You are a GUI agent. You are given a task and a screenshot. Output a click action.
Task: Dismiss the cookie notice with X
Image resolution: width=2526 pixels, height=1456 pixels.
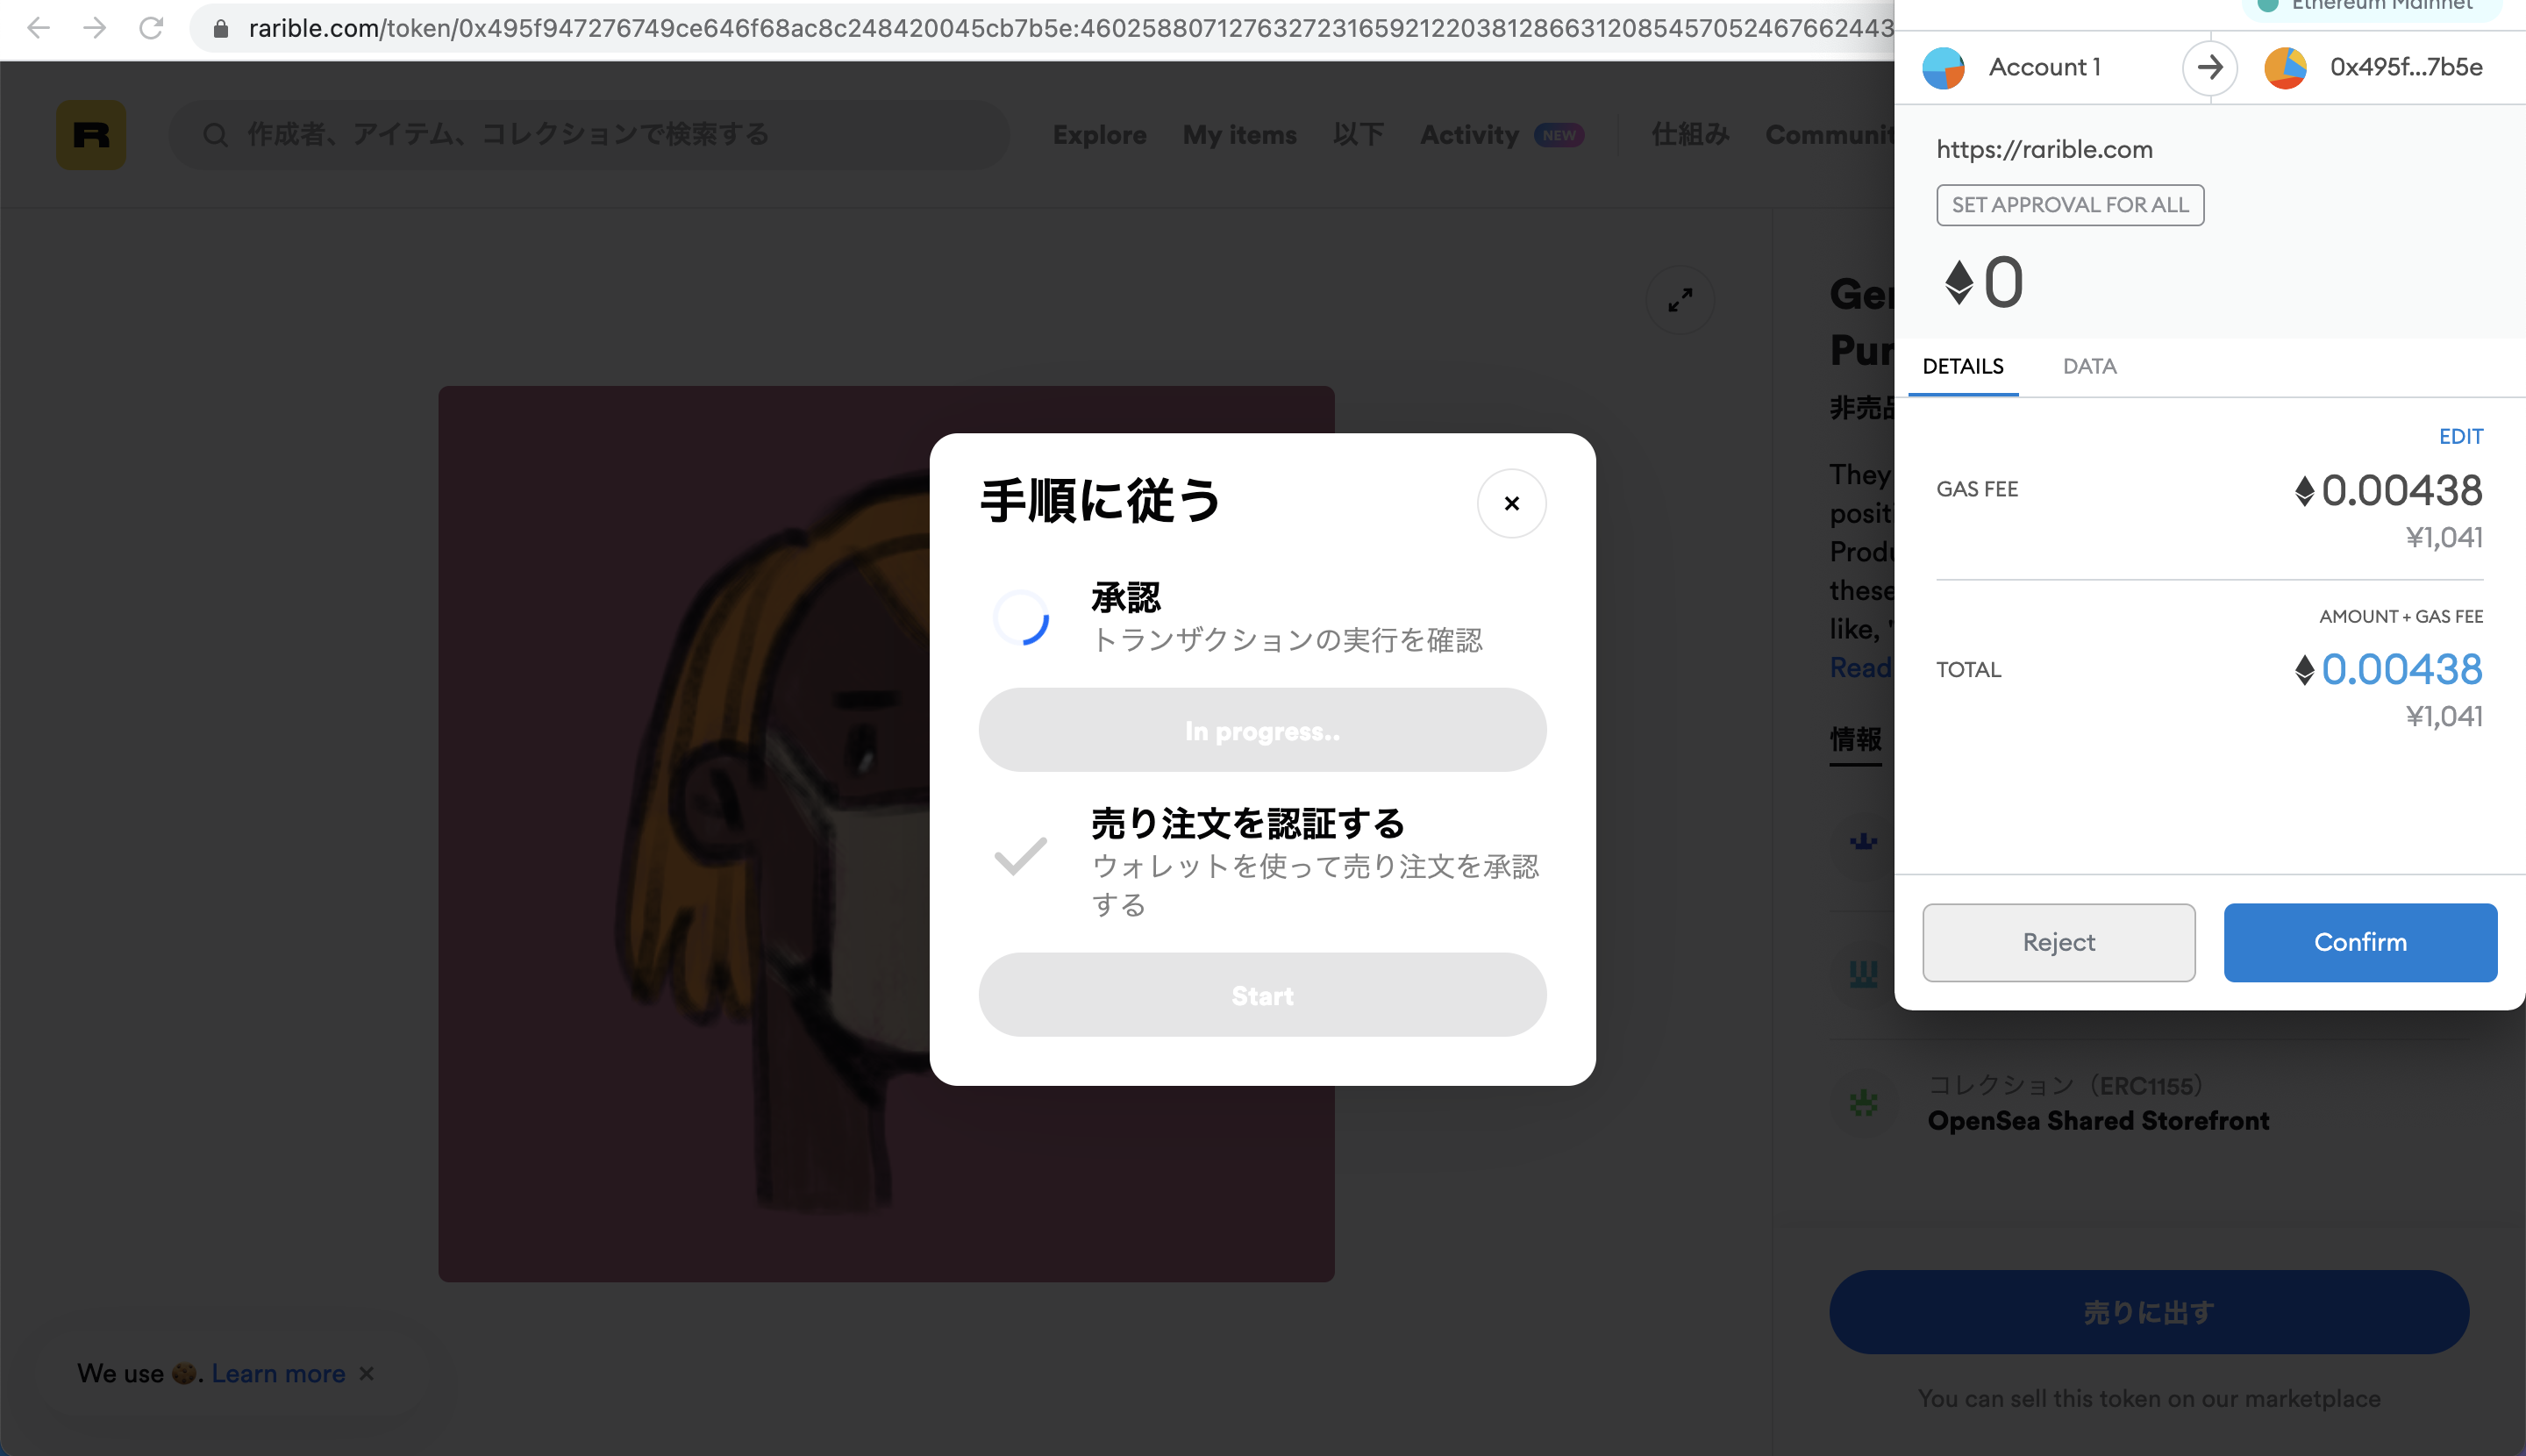click(x=367, y=1373)
